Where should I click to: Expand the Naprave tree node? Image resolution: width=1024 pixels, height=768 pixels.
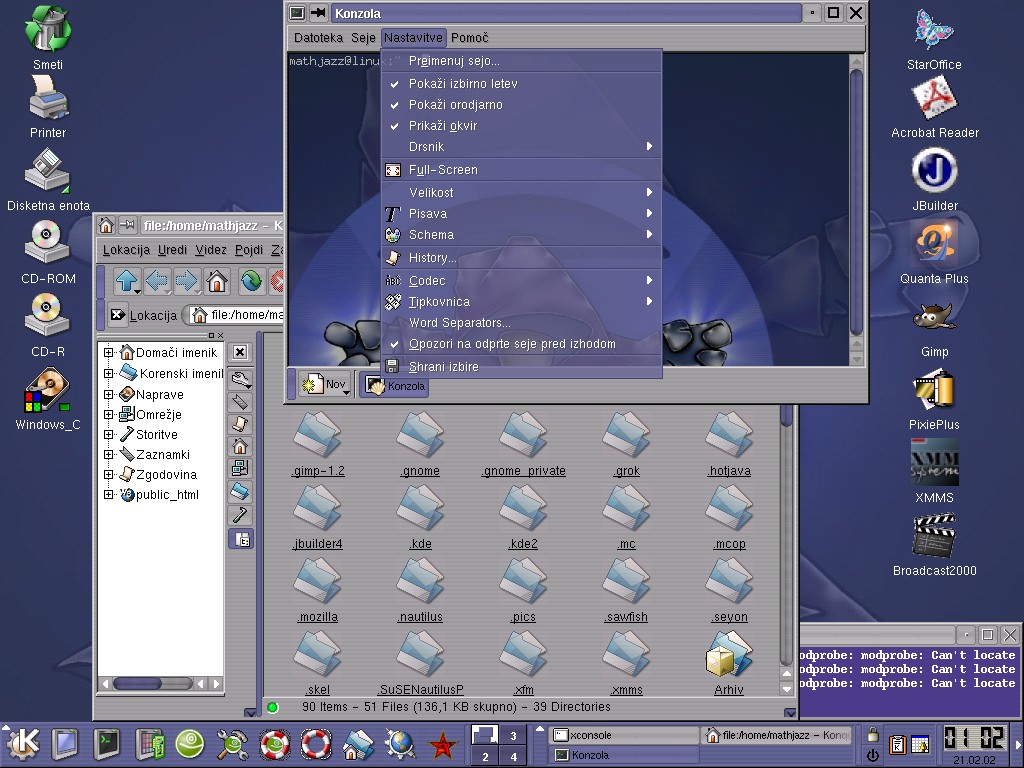pos(108,394)
